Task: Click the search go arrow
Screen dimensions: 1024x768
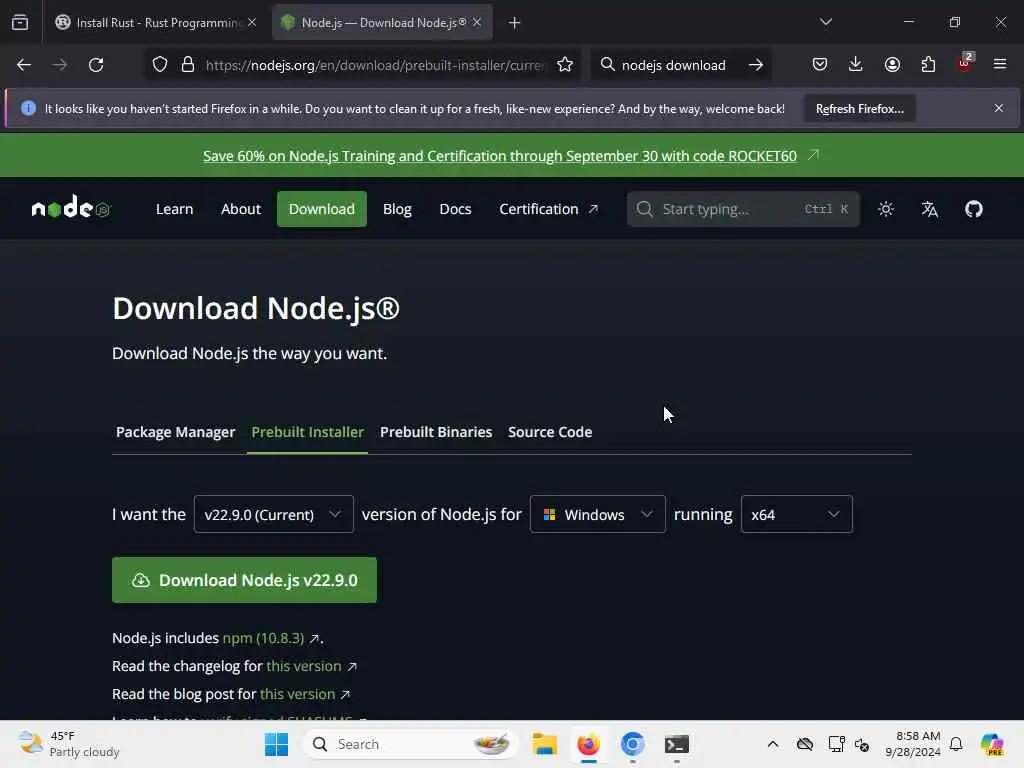Action: (x=756, y=65)
